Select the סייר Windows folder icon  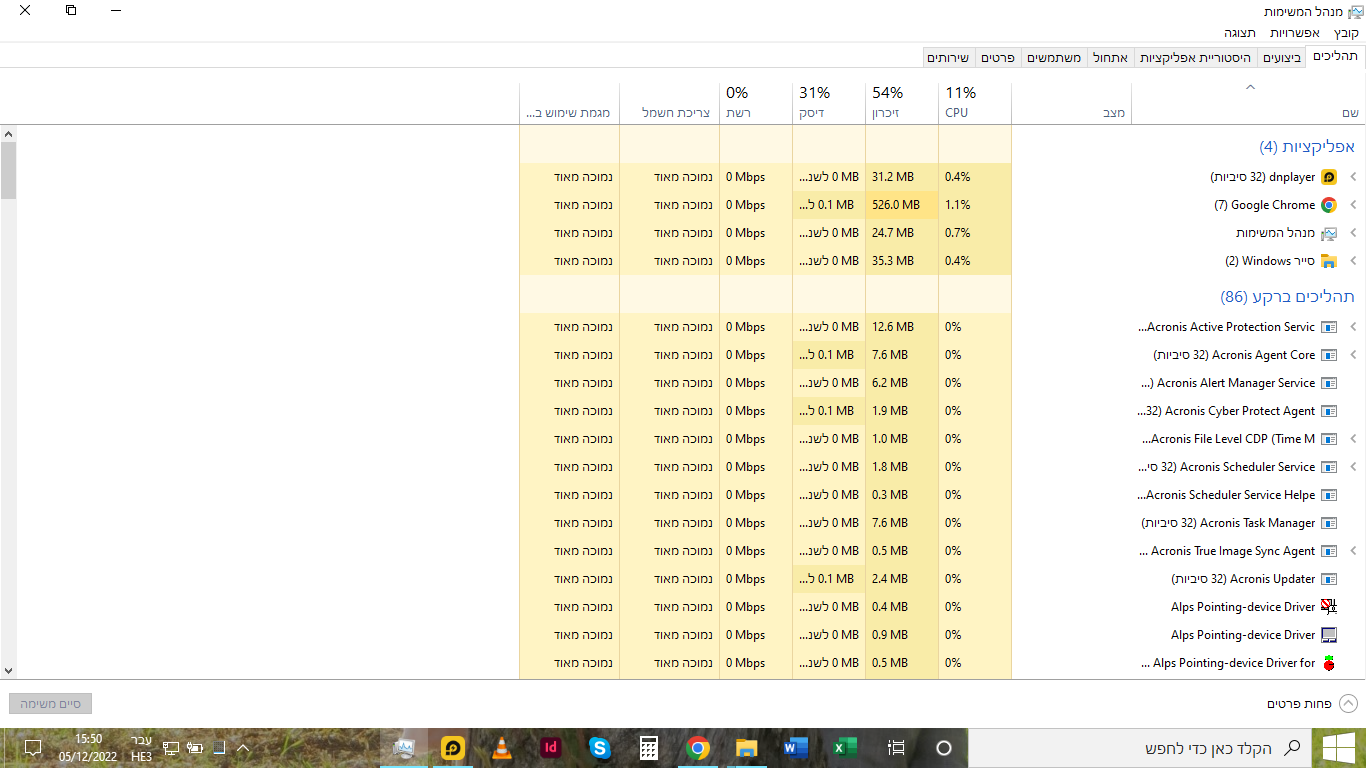1329,261
